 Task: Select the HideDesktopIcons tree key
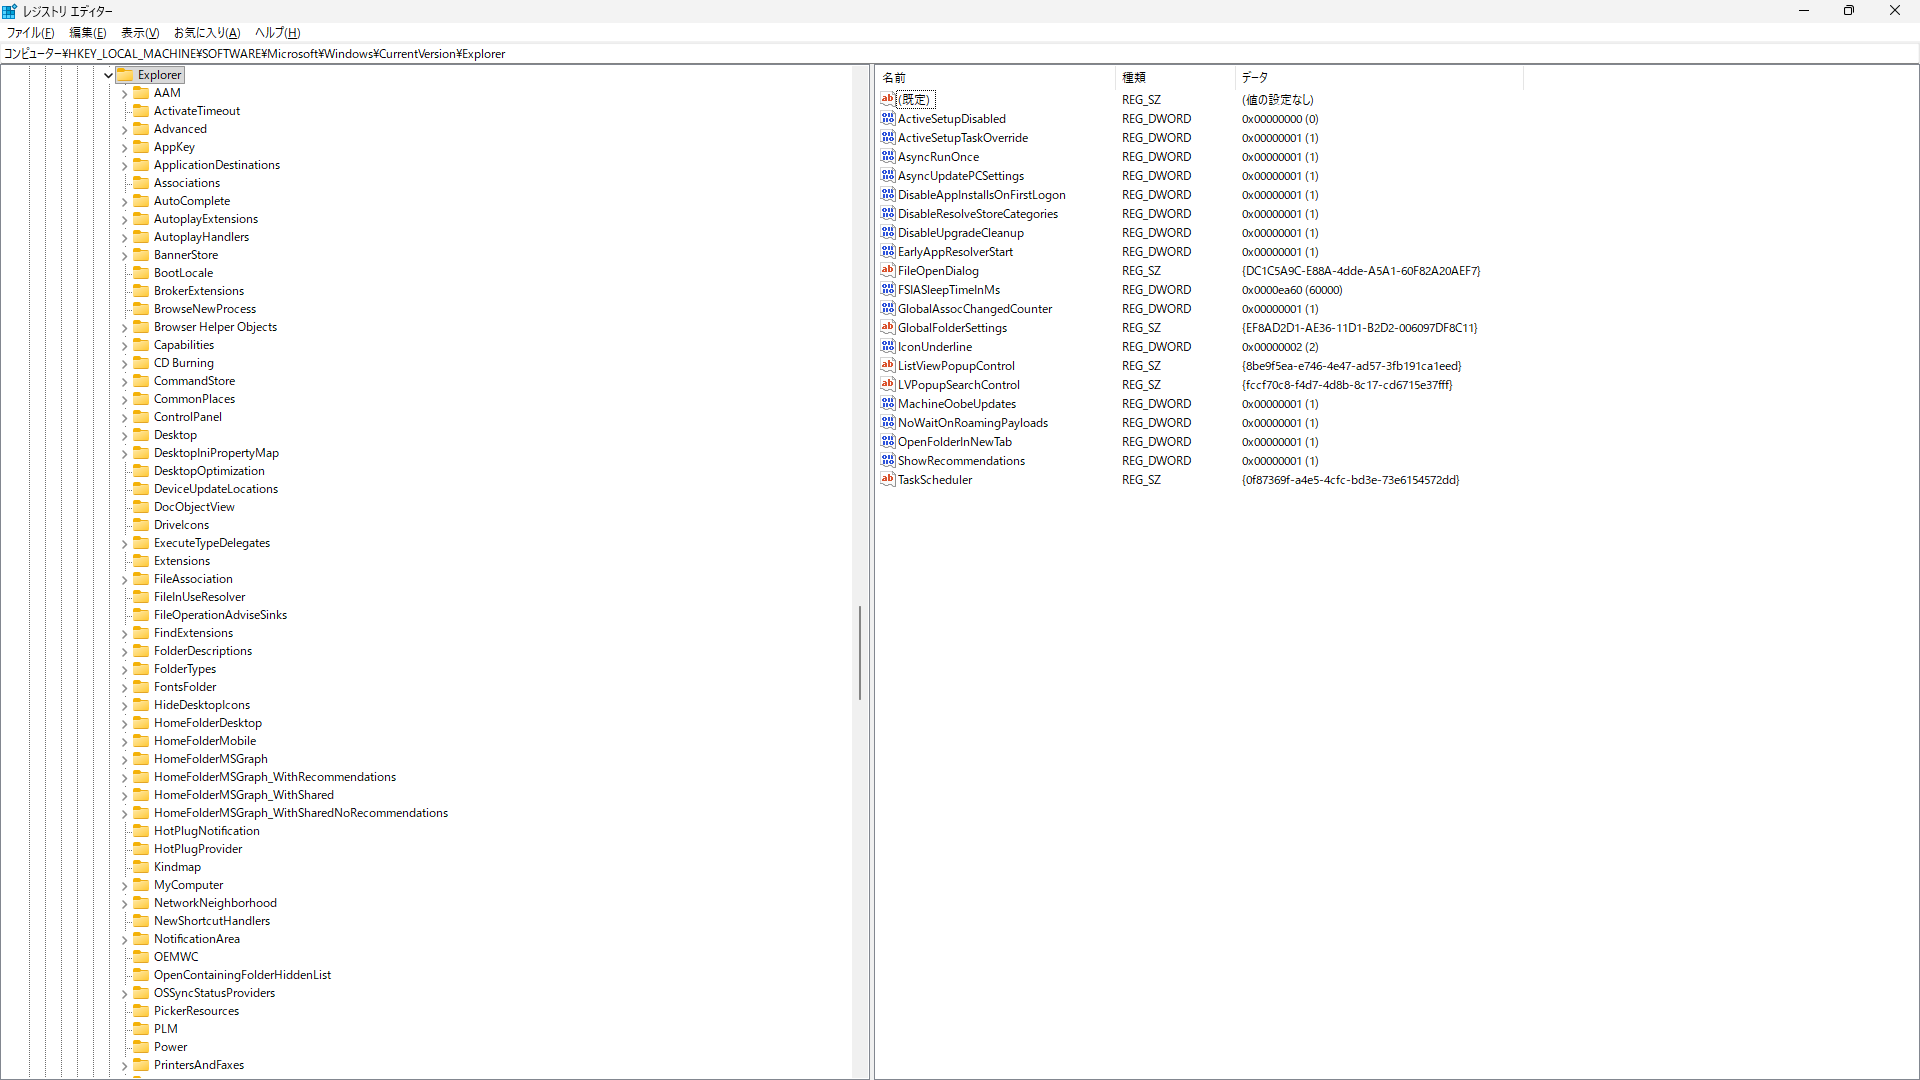pyautogui.click(x=202, y=705)
